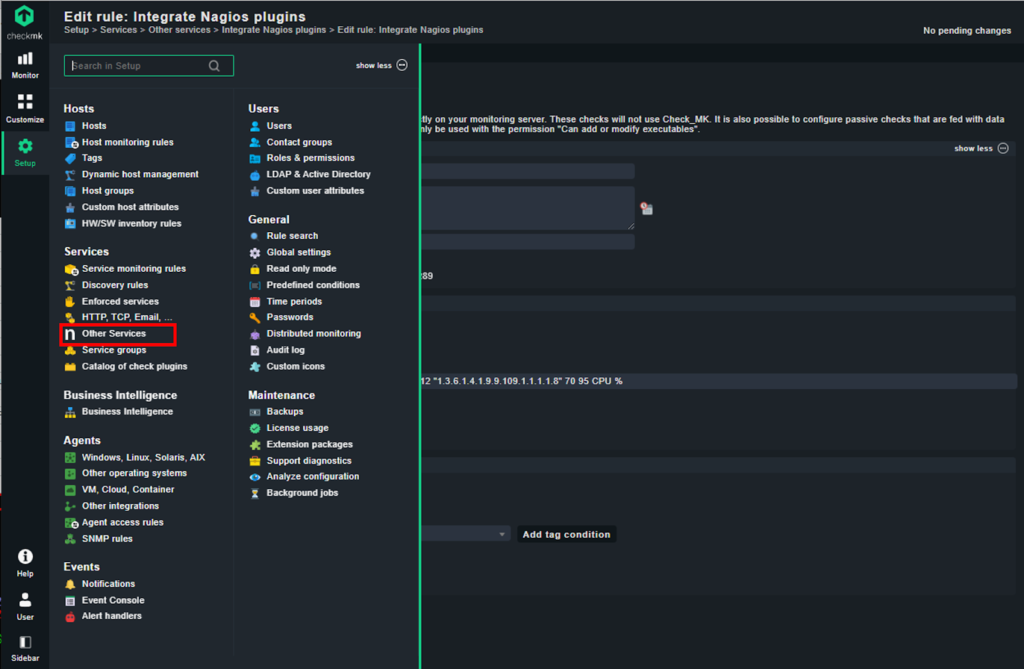Open VM, Cloud, Container

point(128,489)
